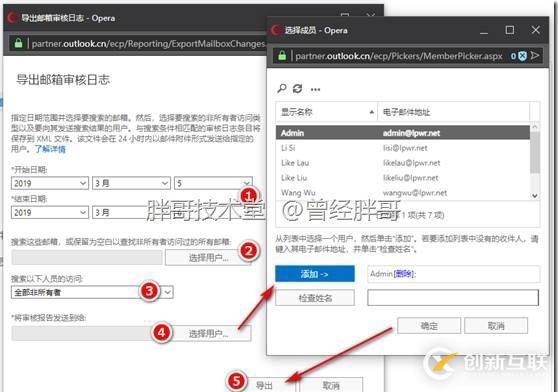Click the 导出 export button
Viewport: 558px width, 392px height.
(264, 385)
